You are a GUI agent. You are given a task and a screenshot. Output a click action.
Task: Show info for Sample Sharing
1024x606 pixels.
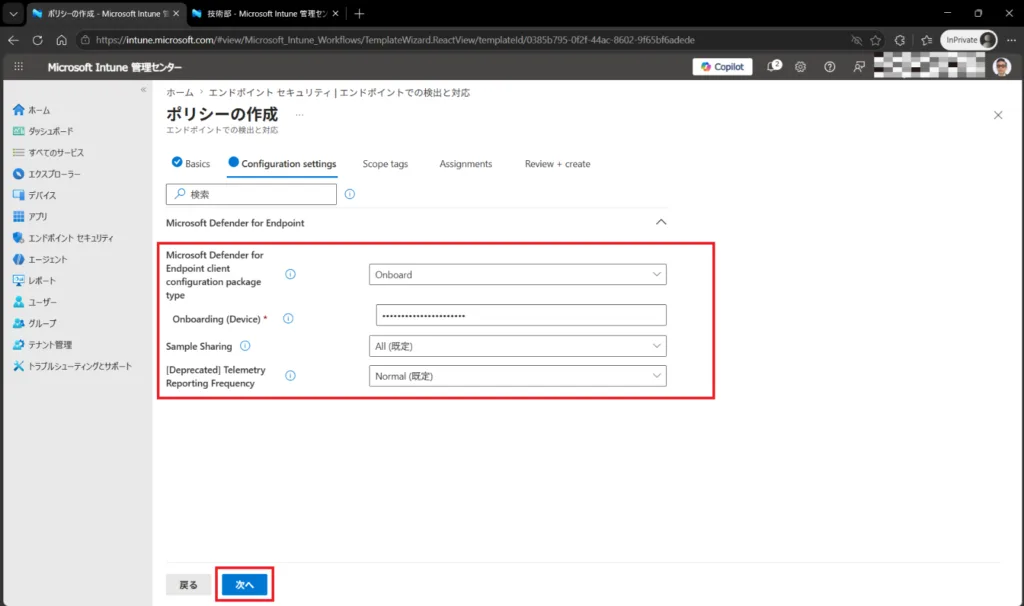(x=245, y=346)
